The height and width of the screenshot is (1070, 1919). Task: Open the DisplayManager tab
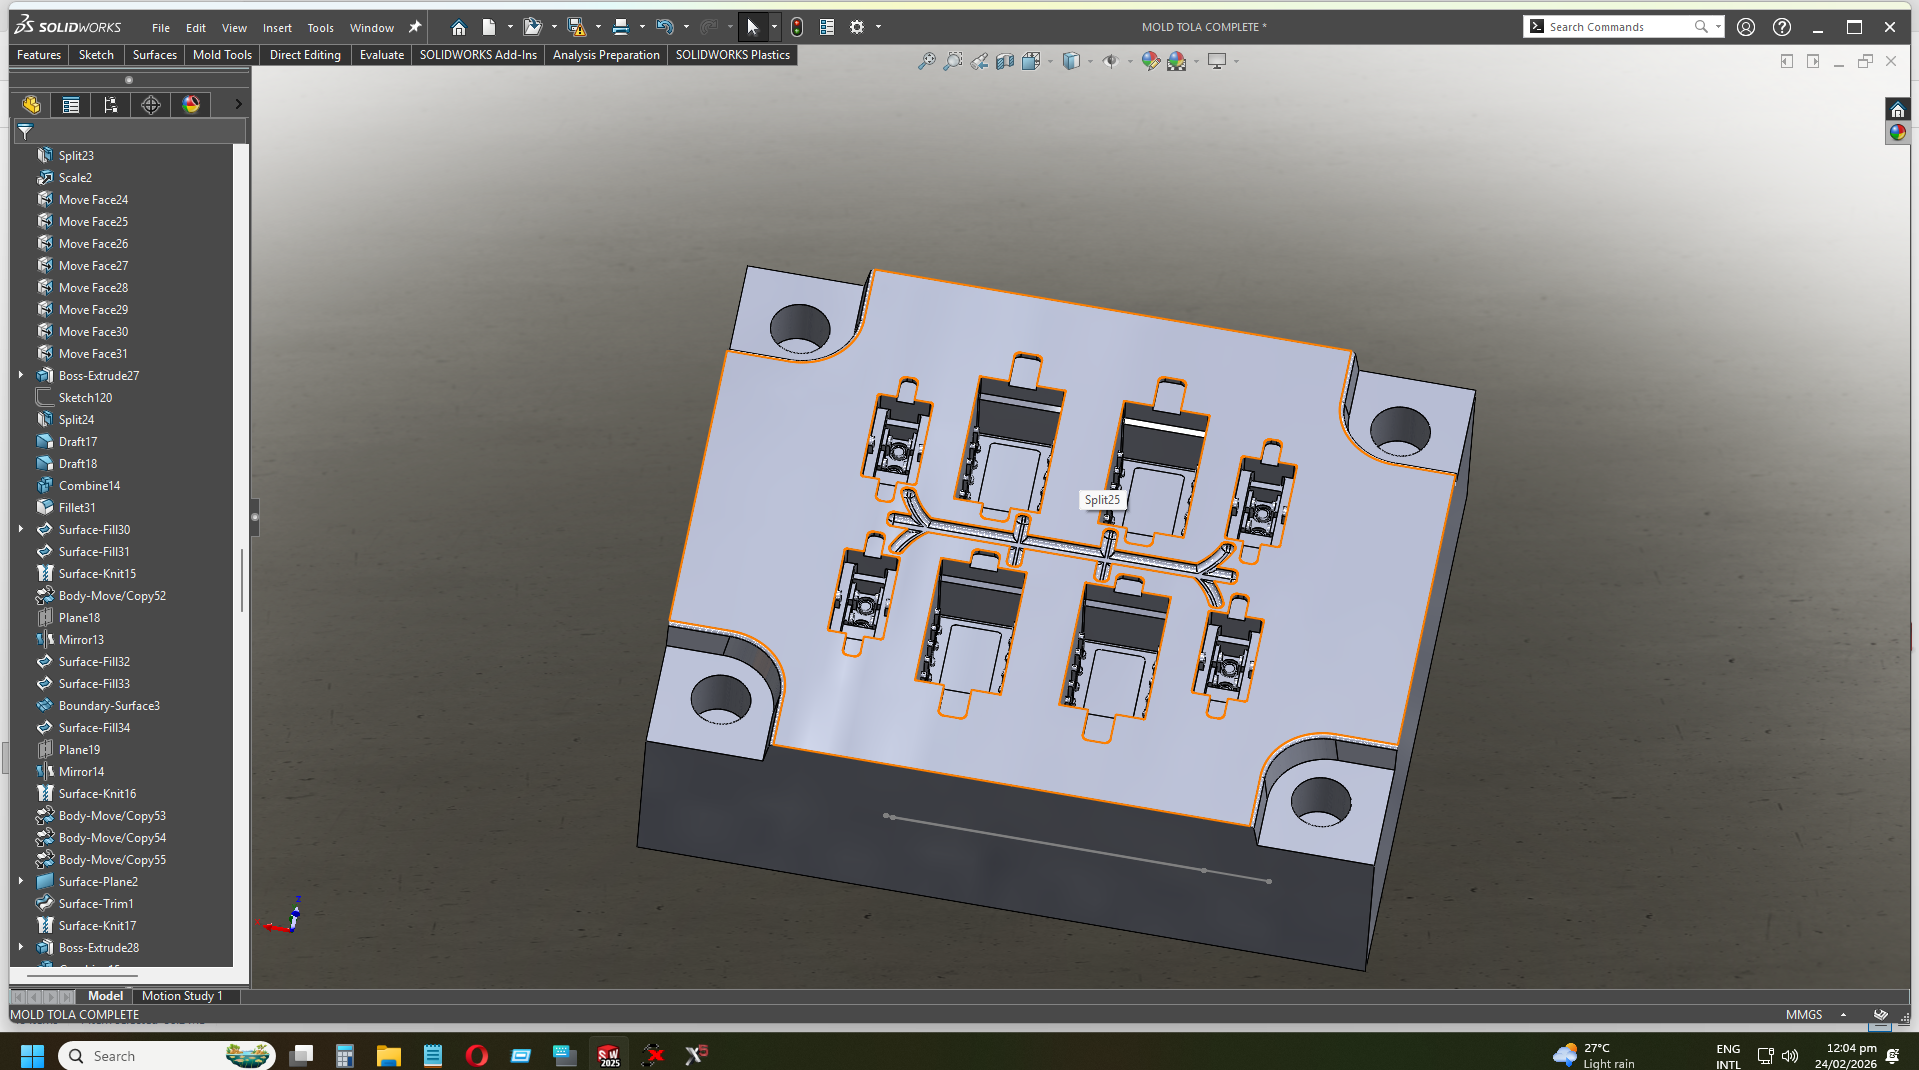191,104
